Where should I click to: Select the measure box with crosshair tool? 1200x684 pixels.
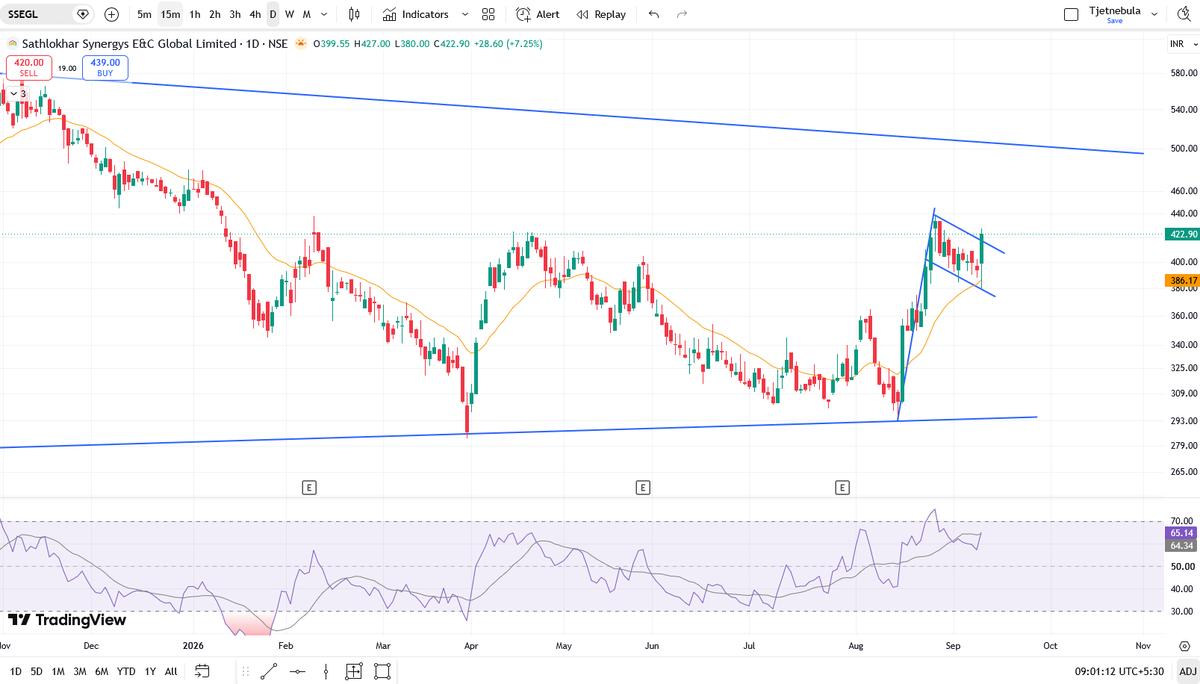click(353, 671)
